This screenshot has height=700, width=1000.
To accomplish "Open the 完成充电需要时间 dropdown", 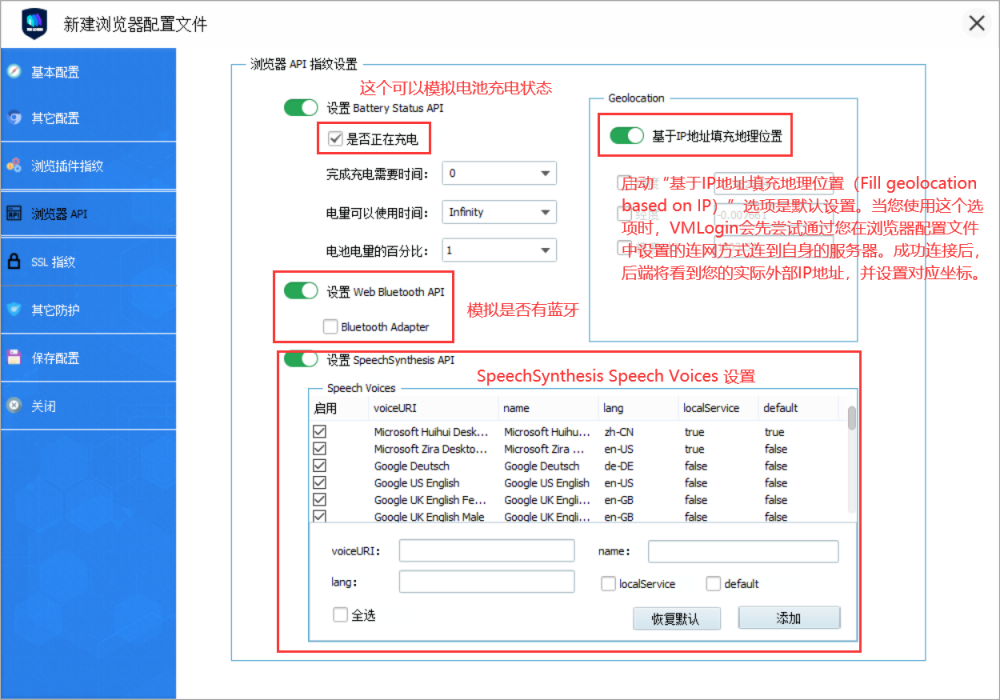I will 499,173.
